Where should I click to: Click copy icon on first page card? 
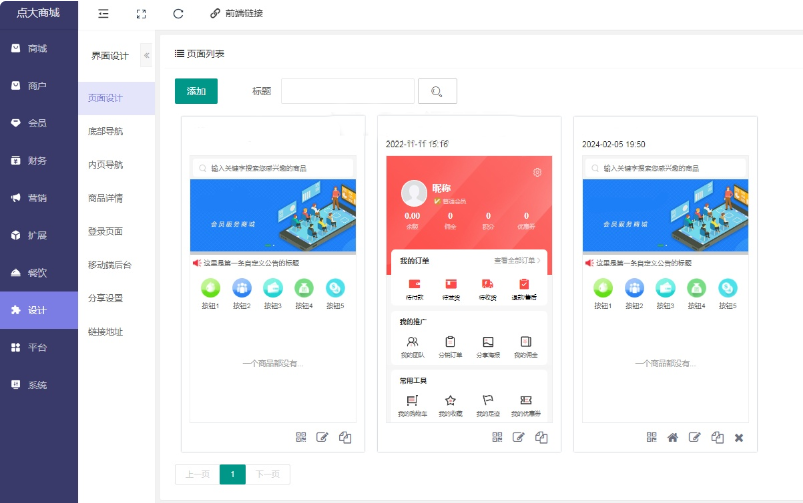pos(345,437)
